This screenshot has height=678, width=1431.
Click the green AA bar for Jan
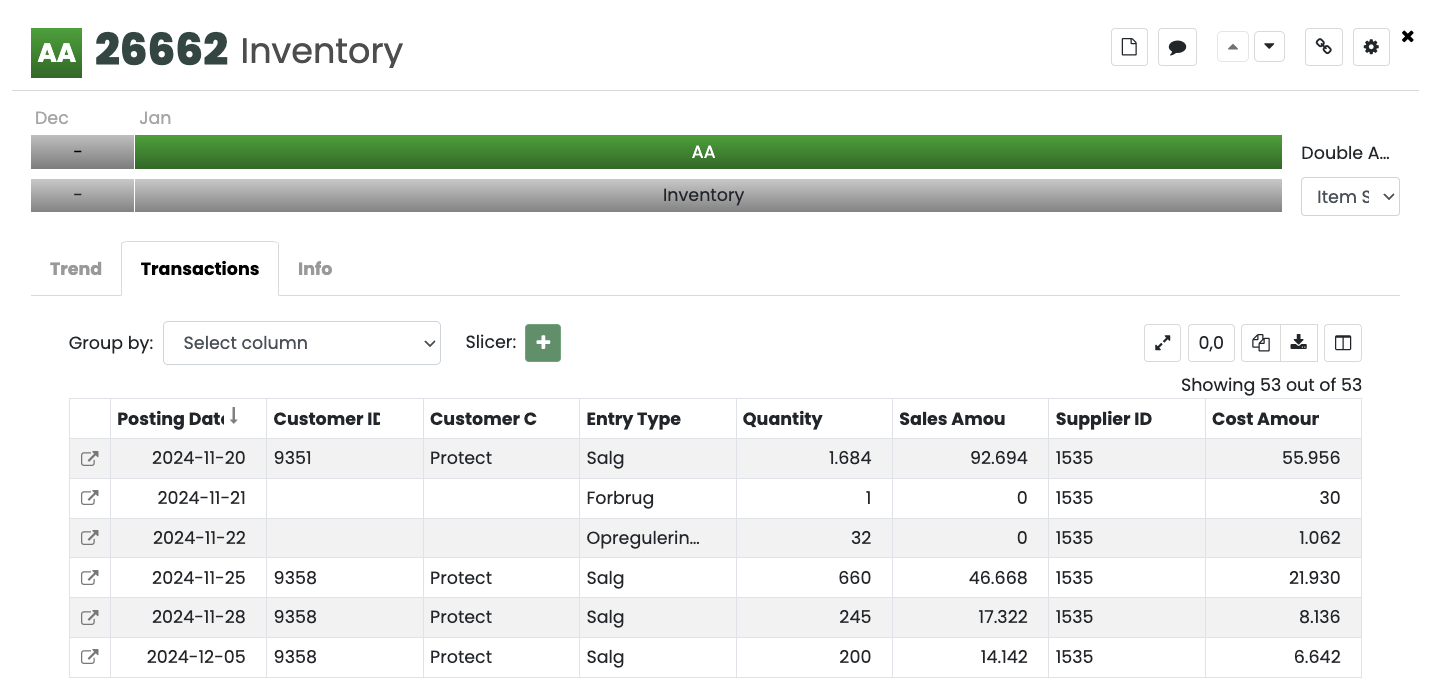(707, 152)
